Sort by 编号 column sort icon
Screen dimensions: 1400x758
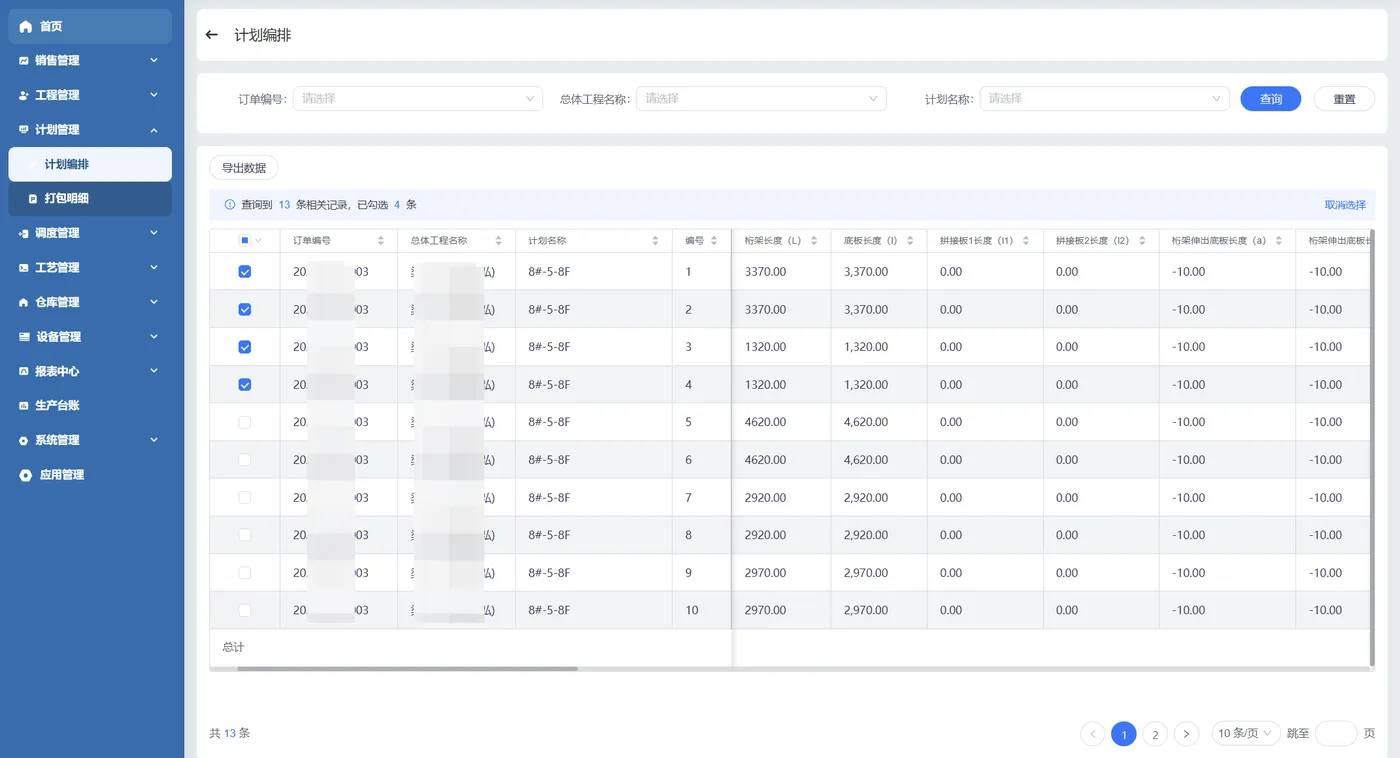pyautogui.click(x=715, y=241)
